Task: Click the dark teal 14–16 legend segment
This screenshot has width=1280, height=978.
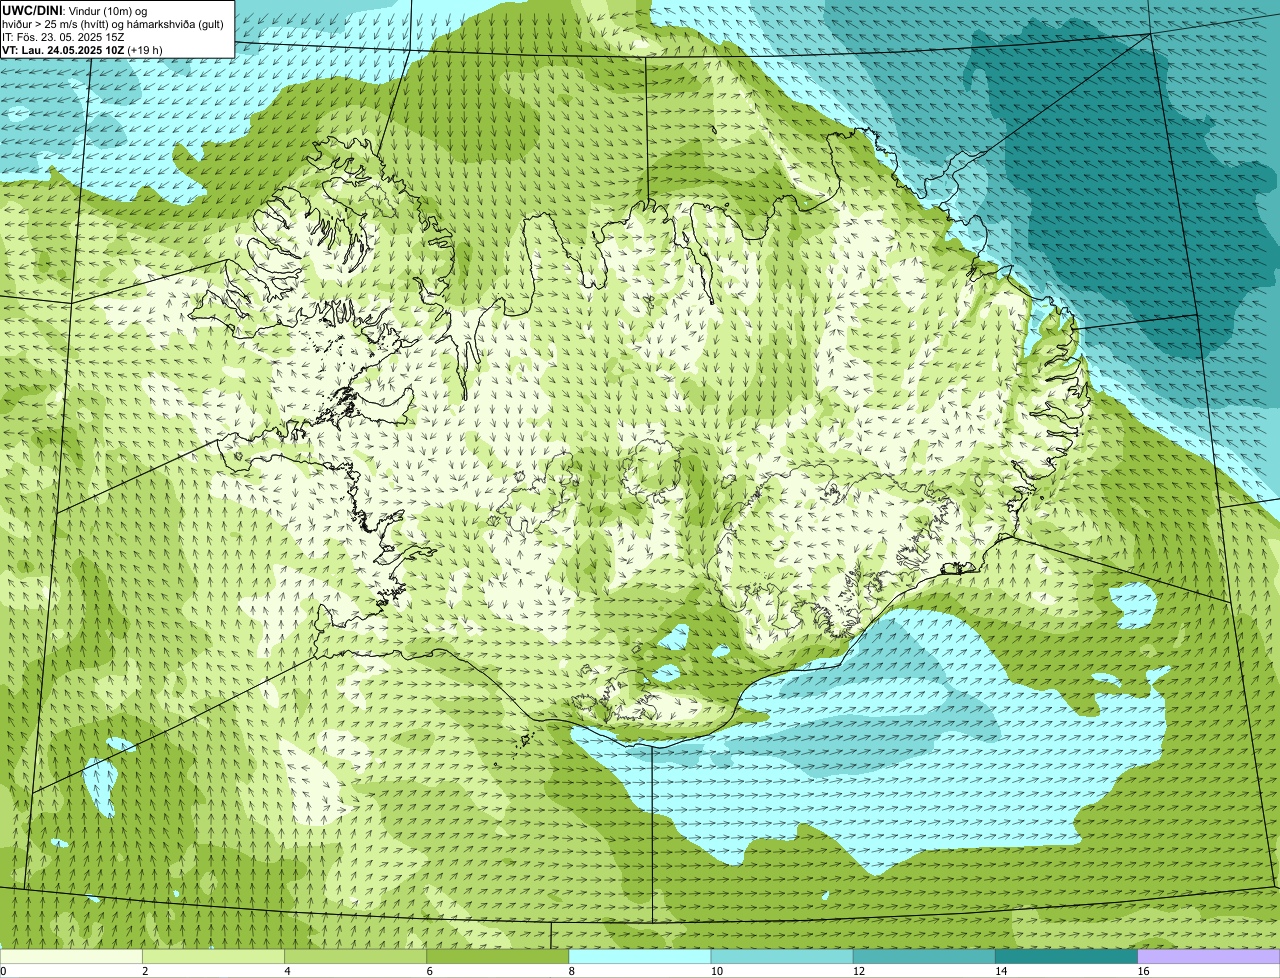Action: (x=1067, y=956)
